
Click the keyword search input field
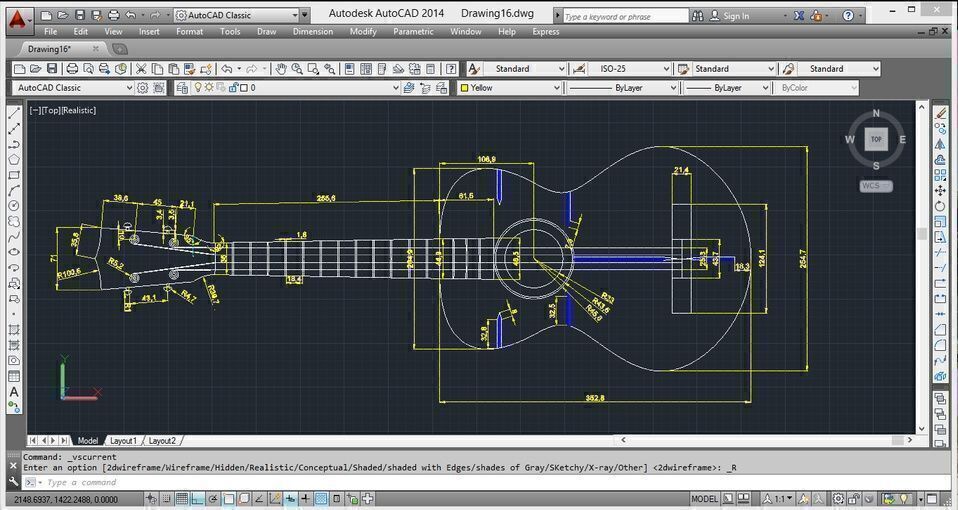pyautogui.click(x=624, y=16)
